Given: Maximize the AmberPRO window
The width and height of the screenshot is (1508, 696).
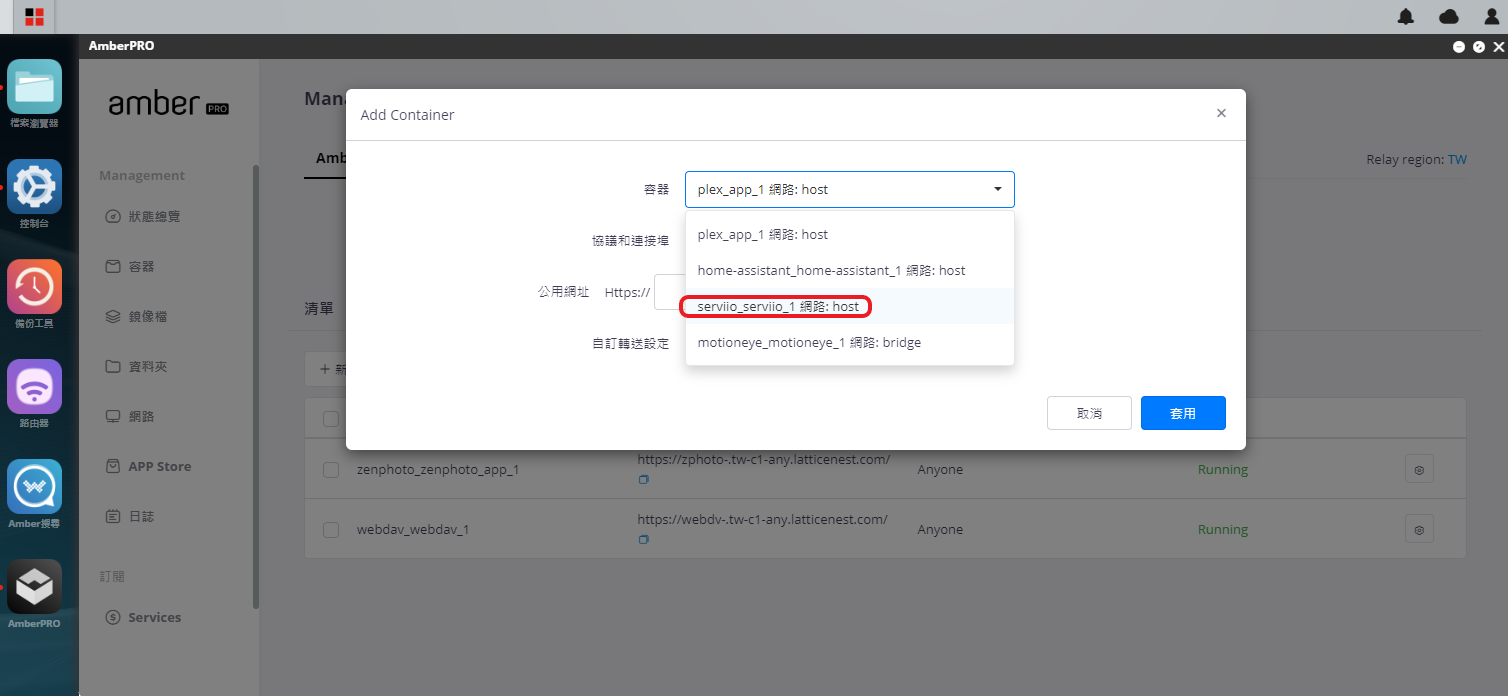Looking at the screenshot, I should point(1479,47).
